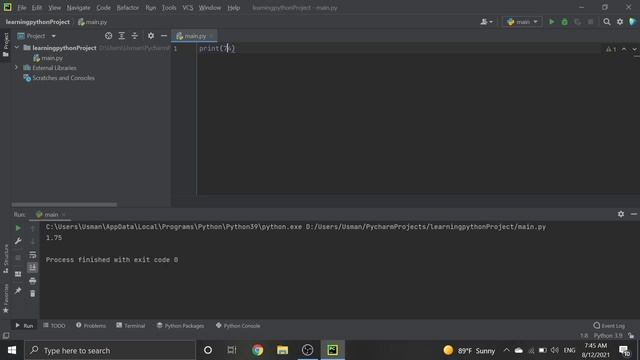Click the warnings indicator in editor
The height and width of the screenshot is (360, 640).
point(611,49)
